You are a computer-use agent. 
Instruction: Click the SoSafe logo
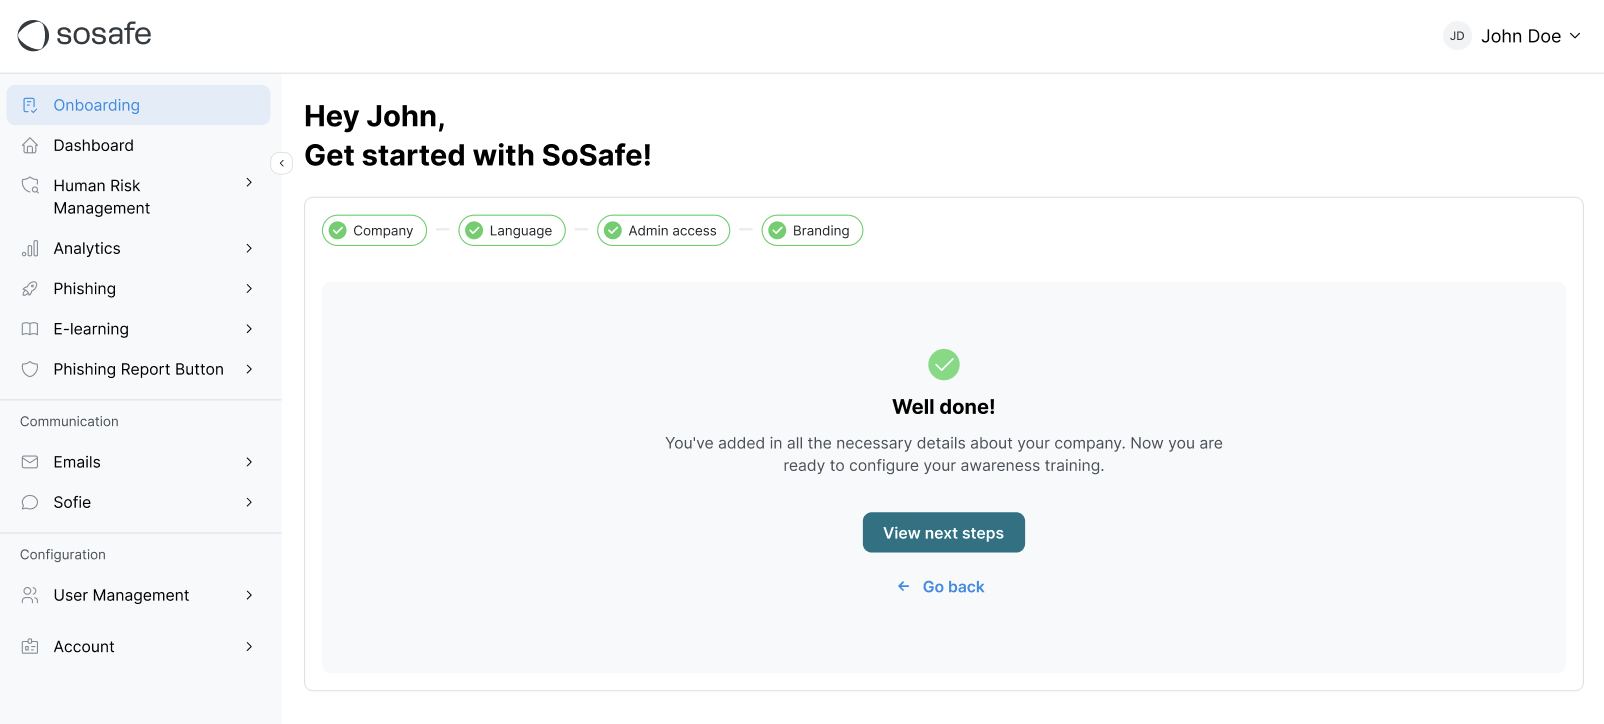pyautogui.click(x=84, y=35)
